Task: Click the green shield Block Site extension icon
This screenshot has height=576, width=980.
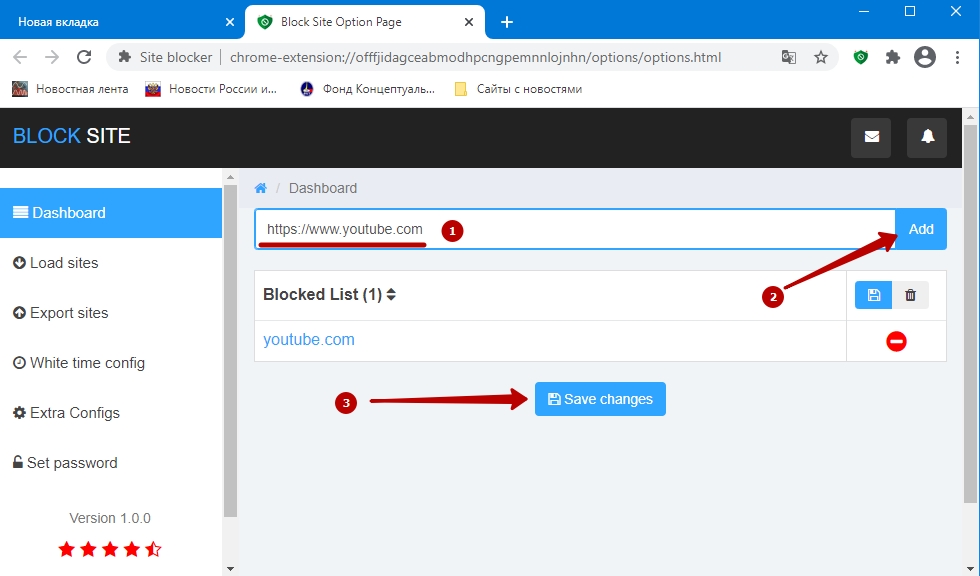Action: (860, 58)
